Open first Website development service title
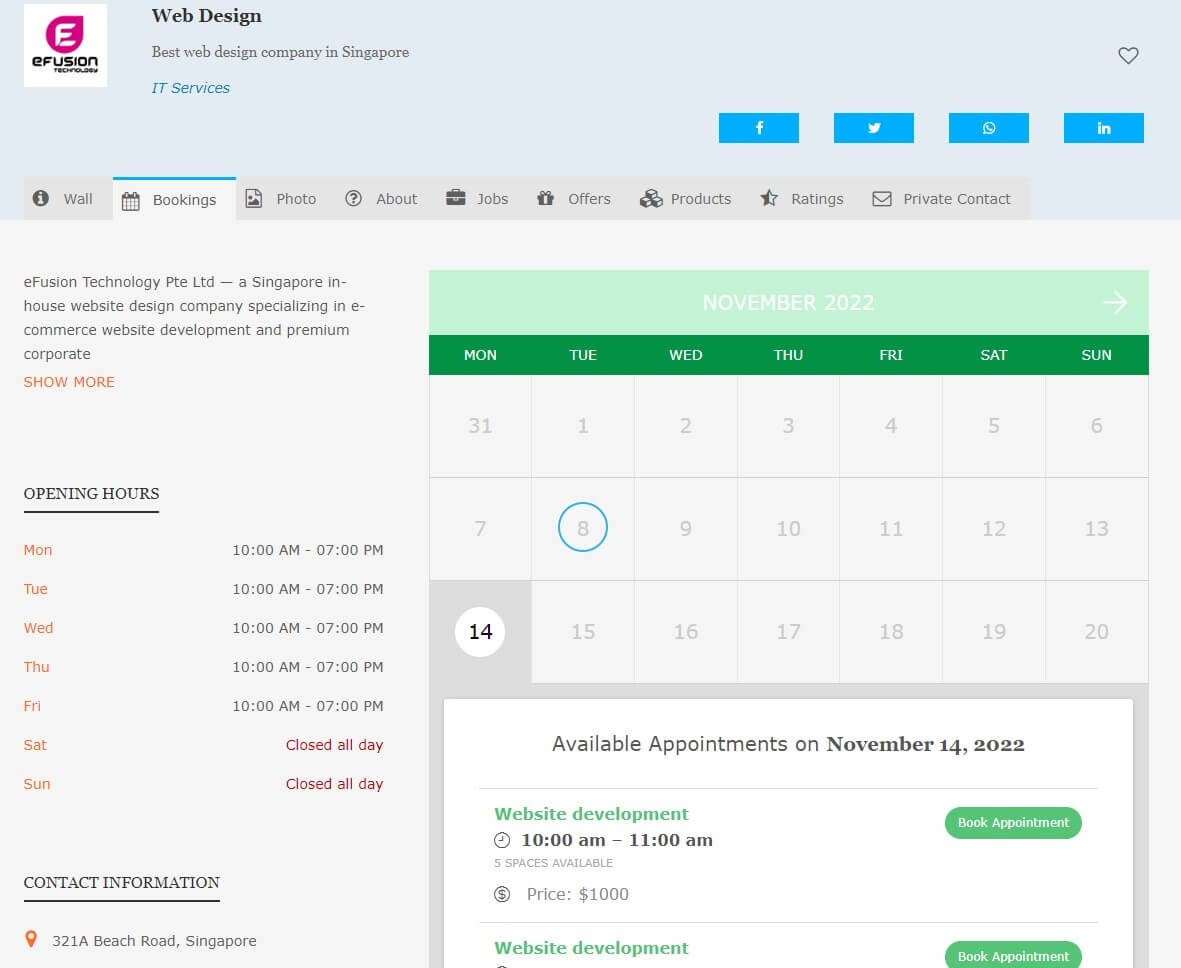Image resolution: width=1181 pixels, height=968 pixels. (x=591, y=814)
